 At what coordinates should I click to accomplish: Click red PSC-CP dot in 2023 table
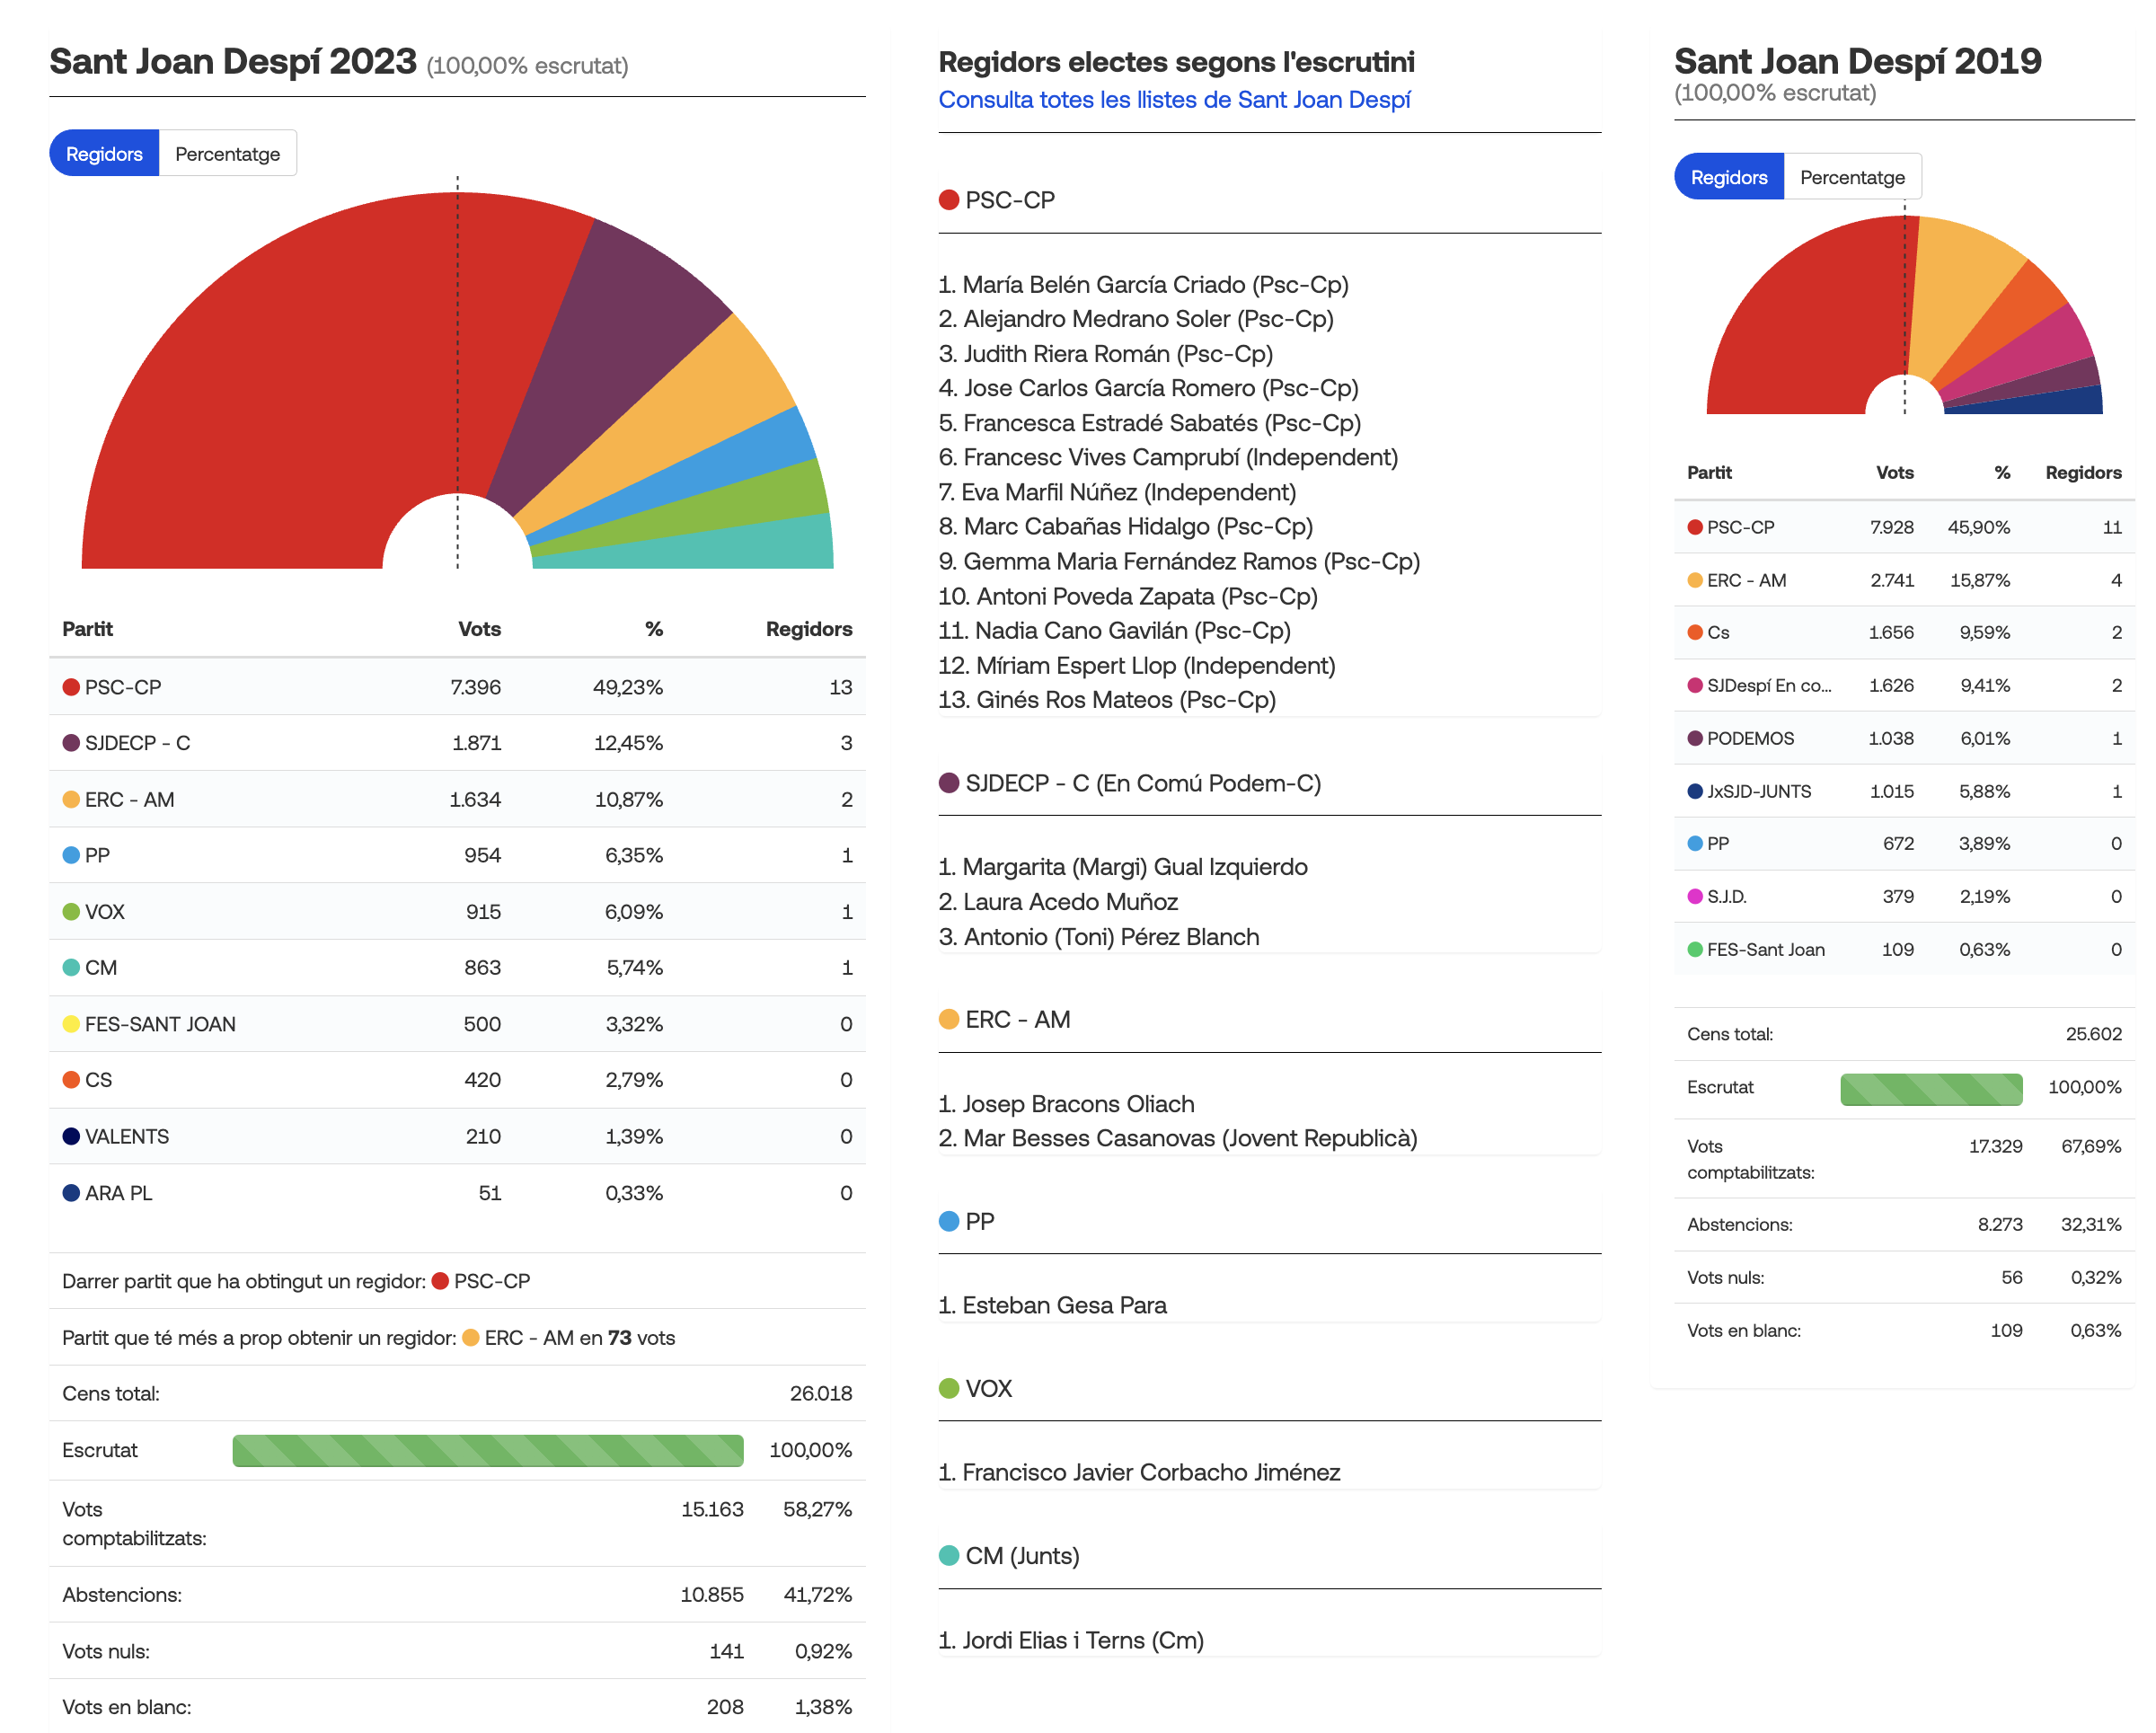click(71, 687)
